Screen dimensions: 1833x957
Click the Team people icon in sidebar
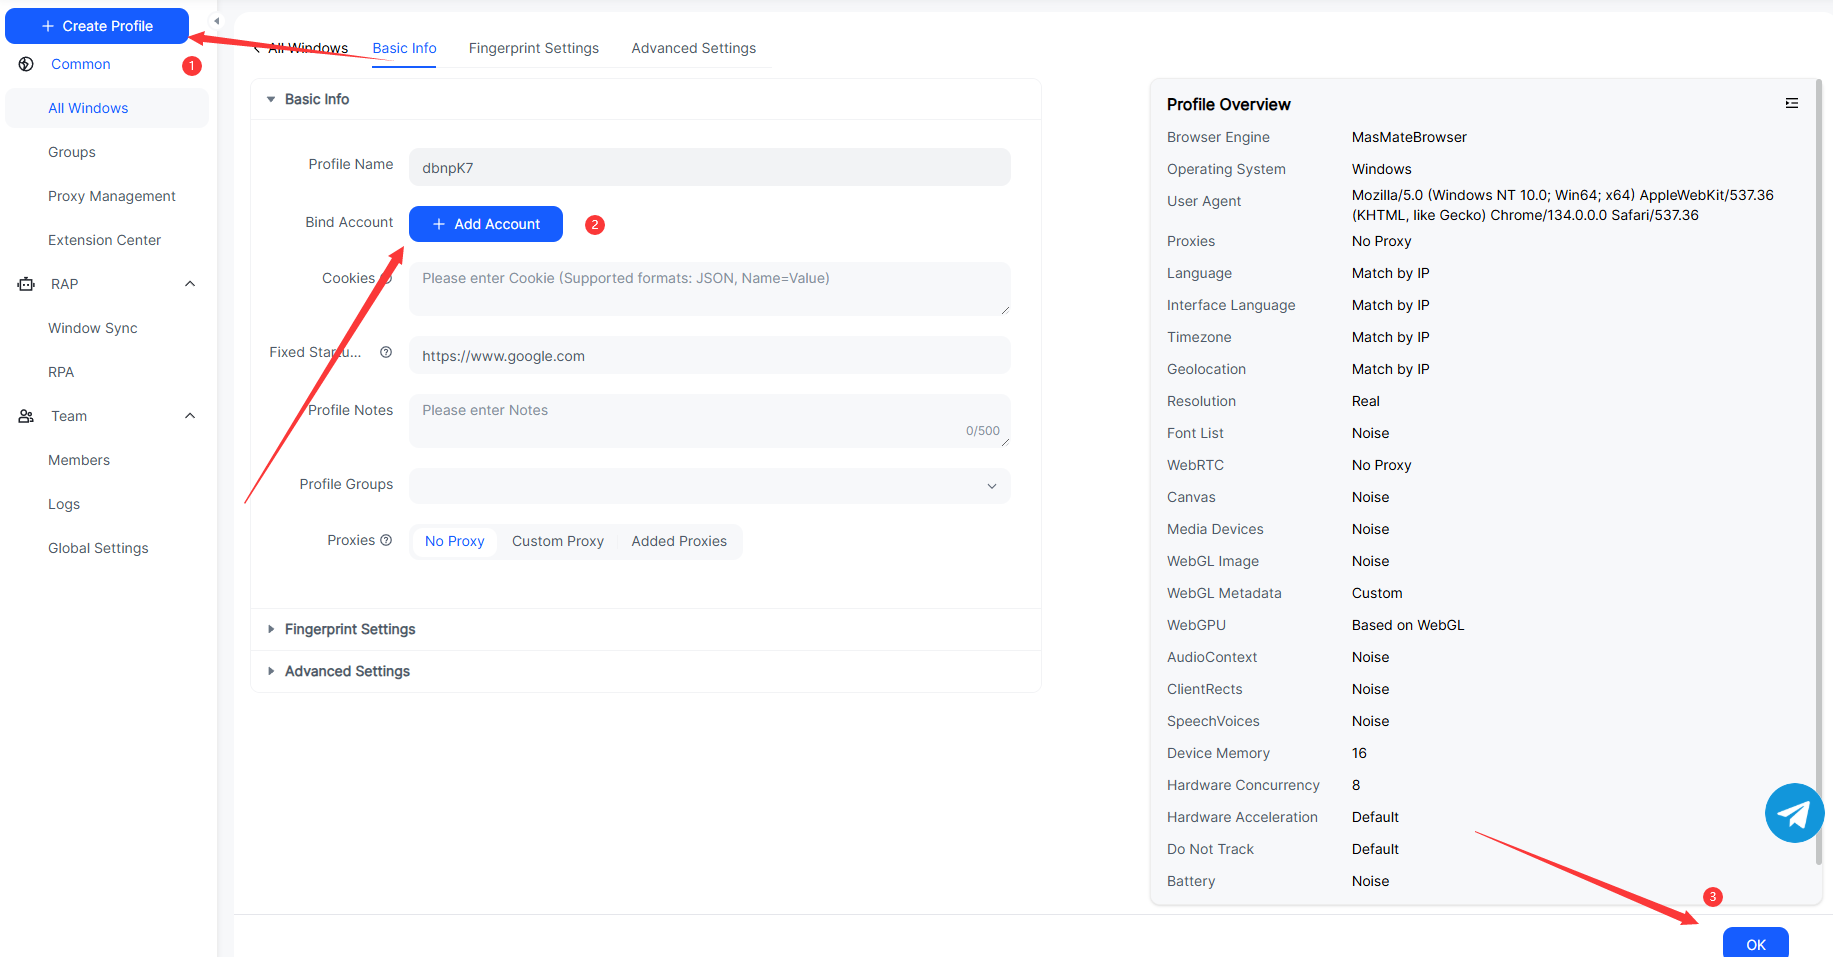[27, 416]
